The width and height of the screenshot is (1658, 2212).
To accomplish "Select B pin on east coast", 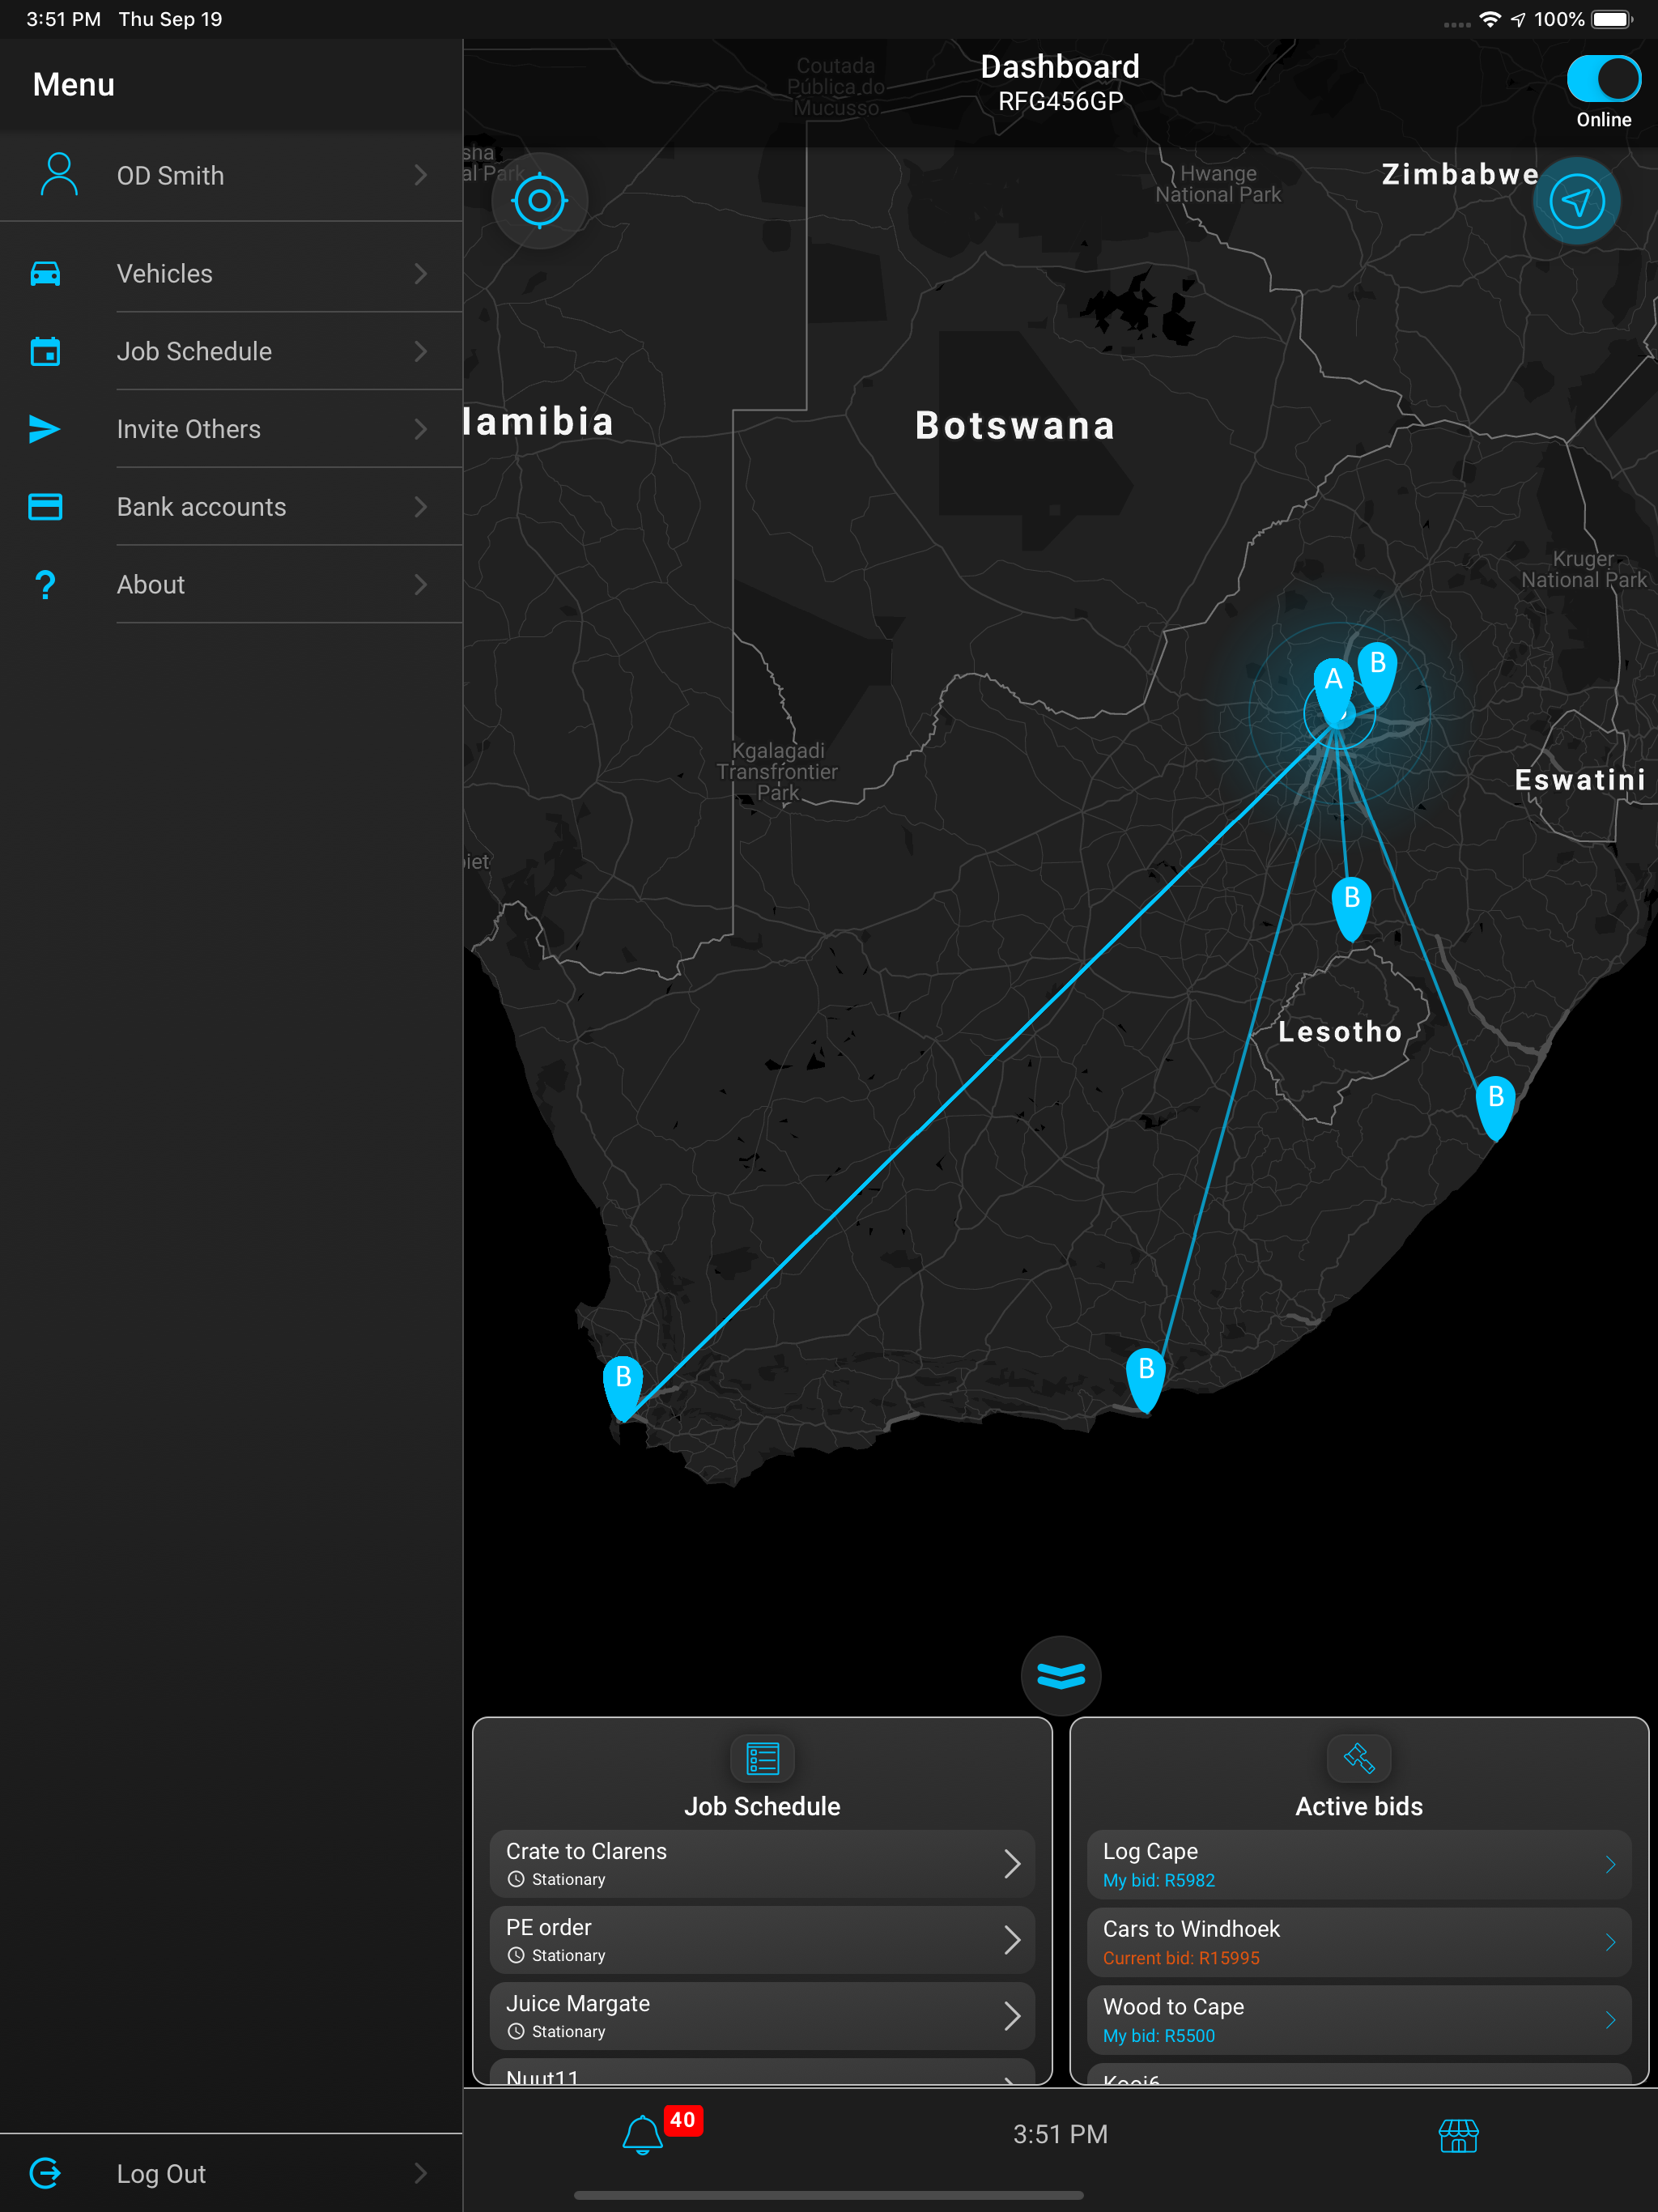I will 1495,1107.
